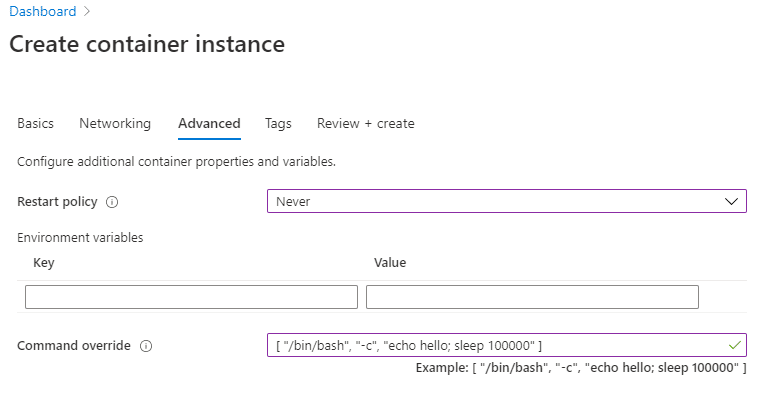This screenshot has height=395, width=783.
Task: Select the Advanced tab
Action: click(209, 123)
